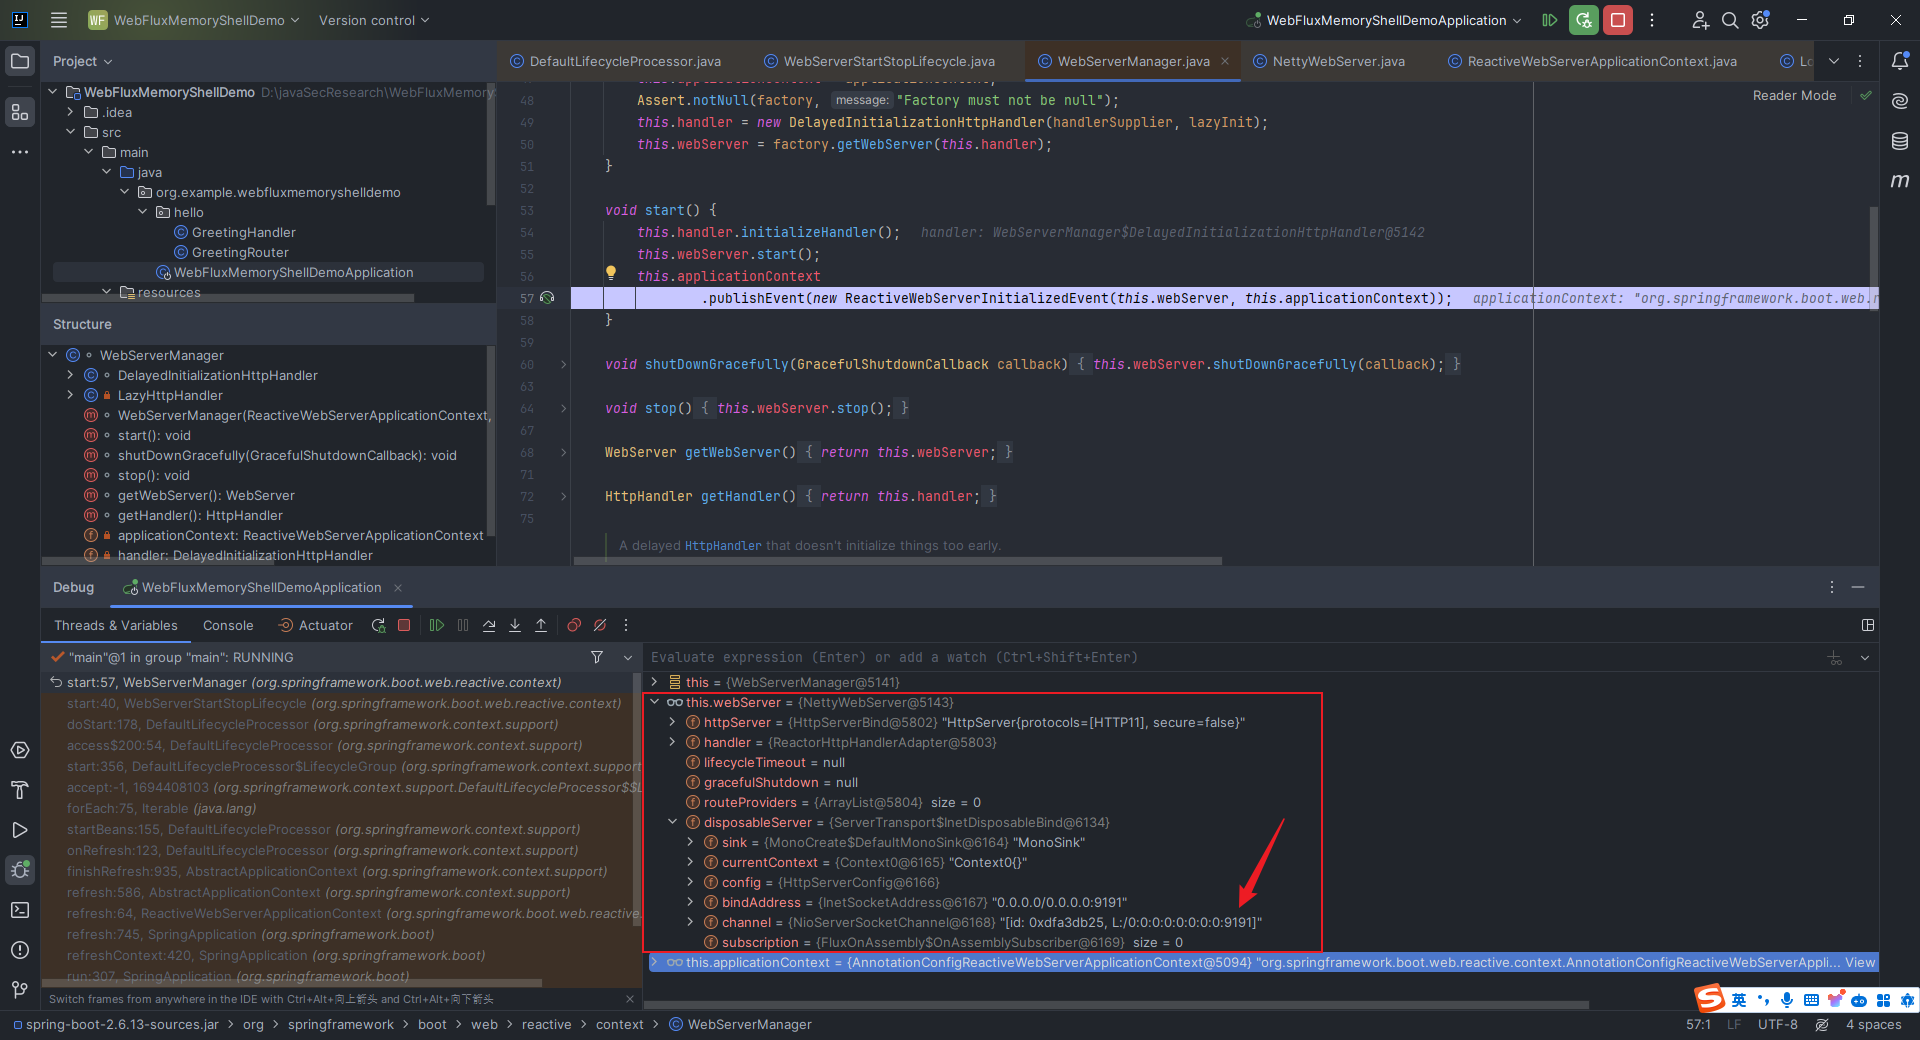
Task: Open the Version control dropdown
Action: point(374,20)
